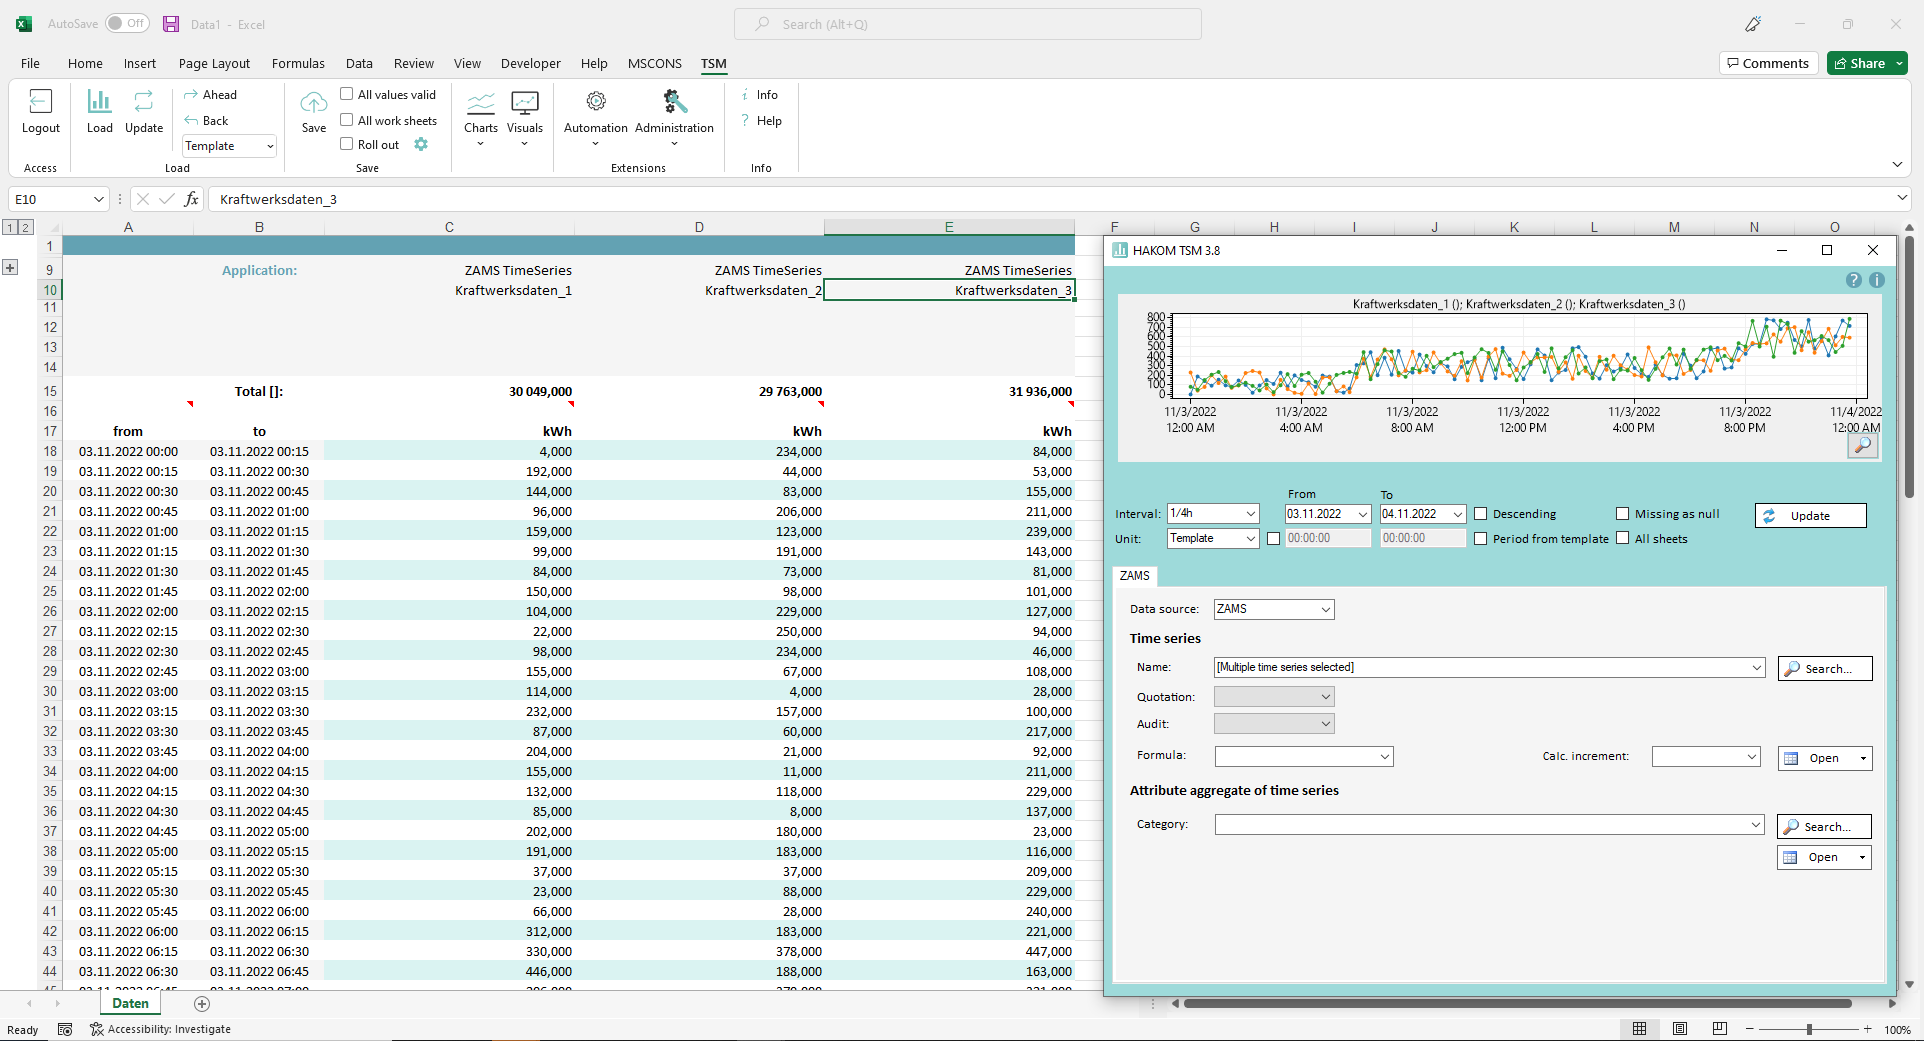This screenshot has width=1924, height=1041.
Task: Open the File menu
Action: [x=31, y=63]
